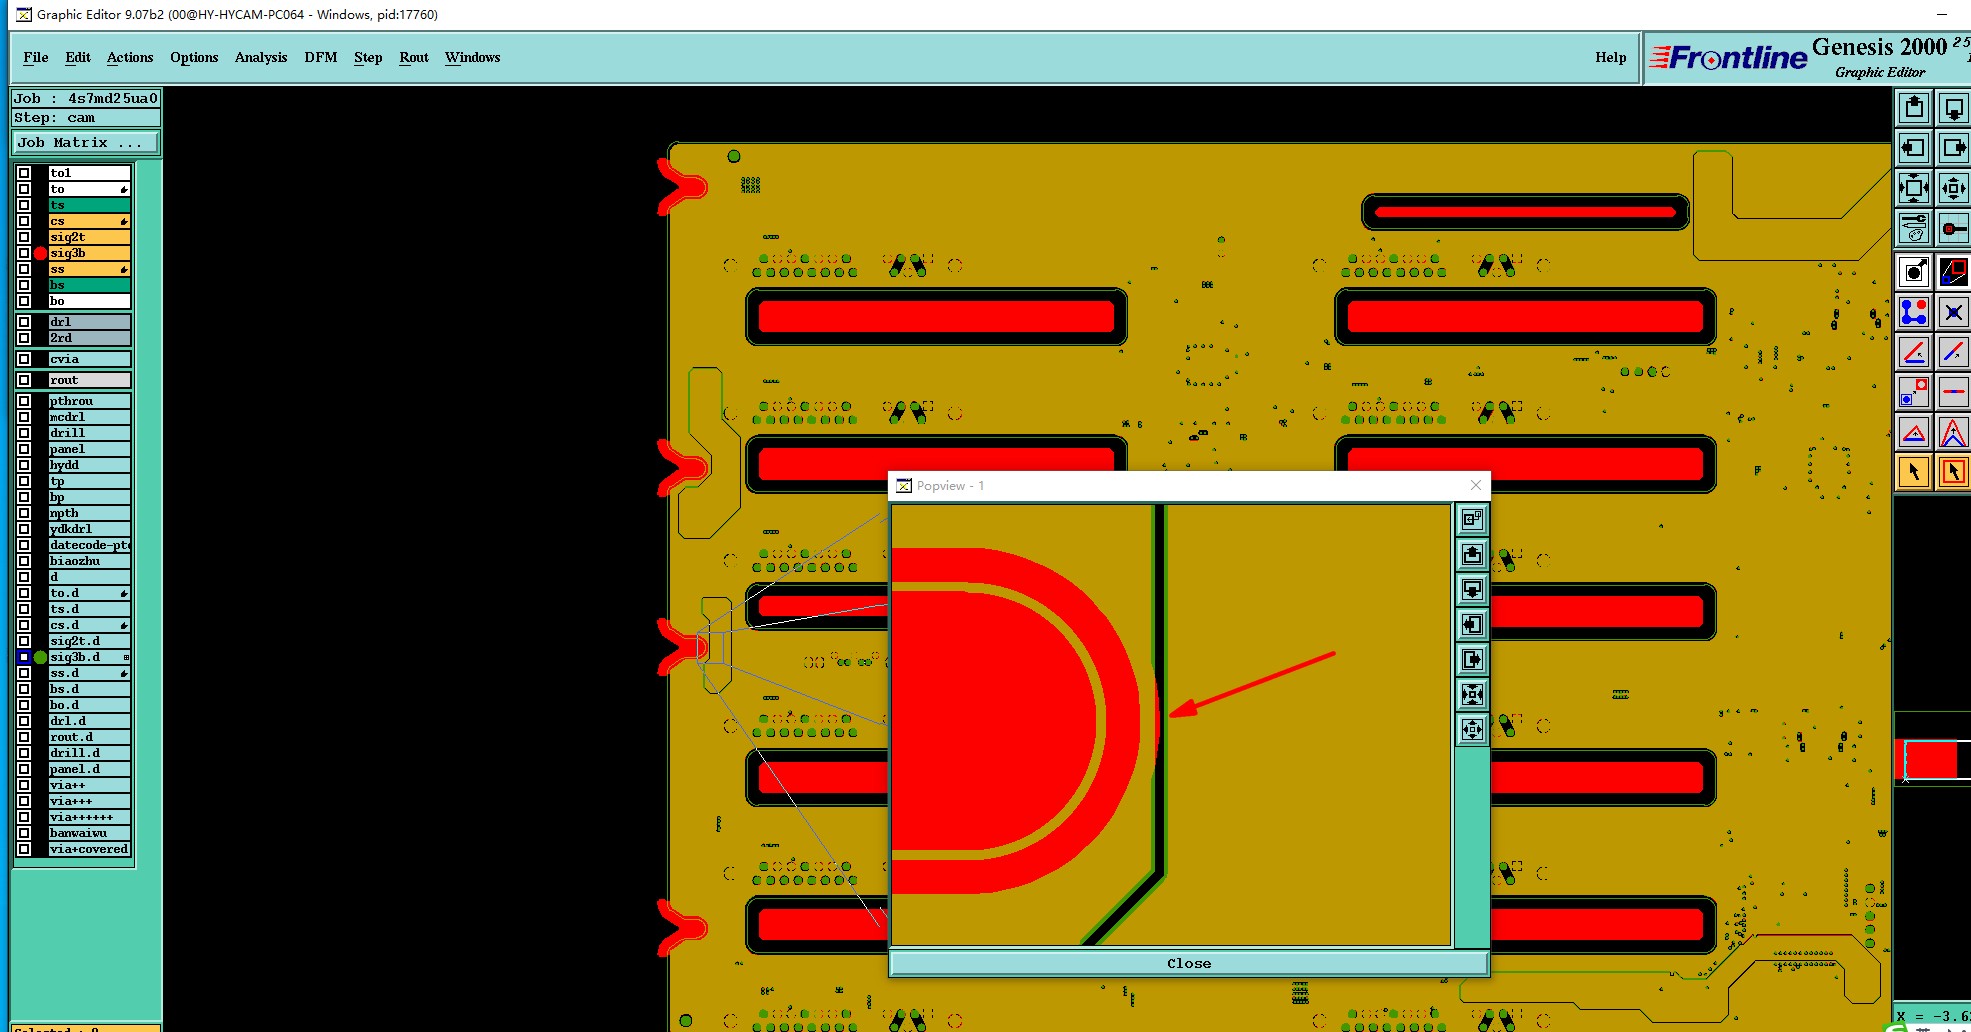
Task: Select the rout.d layer name
Action: [x=89, y=737]
